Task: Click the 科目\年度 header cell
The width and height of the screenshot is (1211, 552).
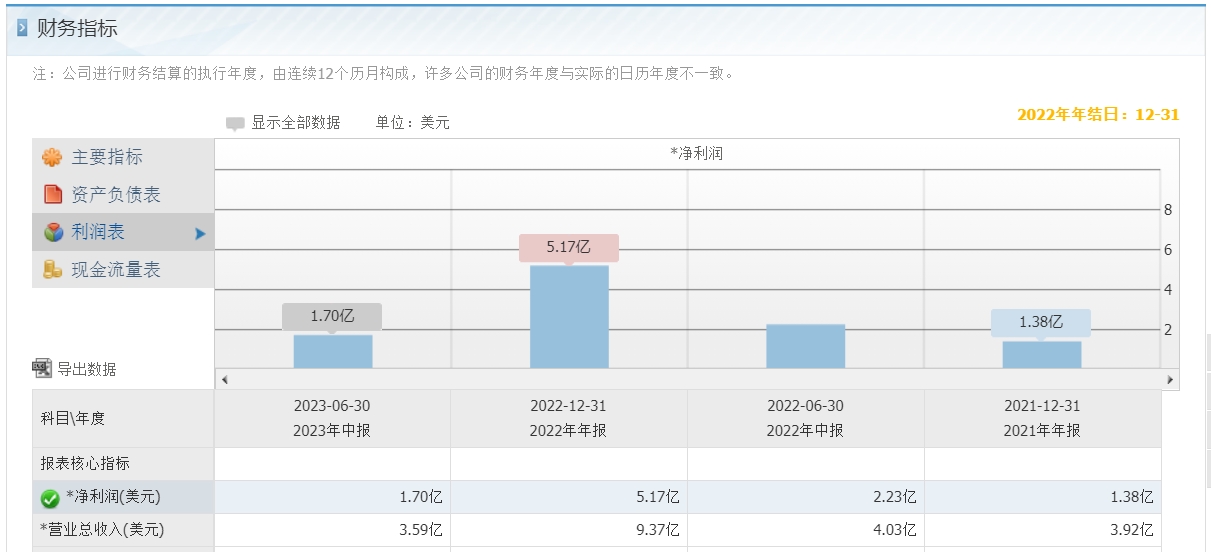Action: point(123,419)
